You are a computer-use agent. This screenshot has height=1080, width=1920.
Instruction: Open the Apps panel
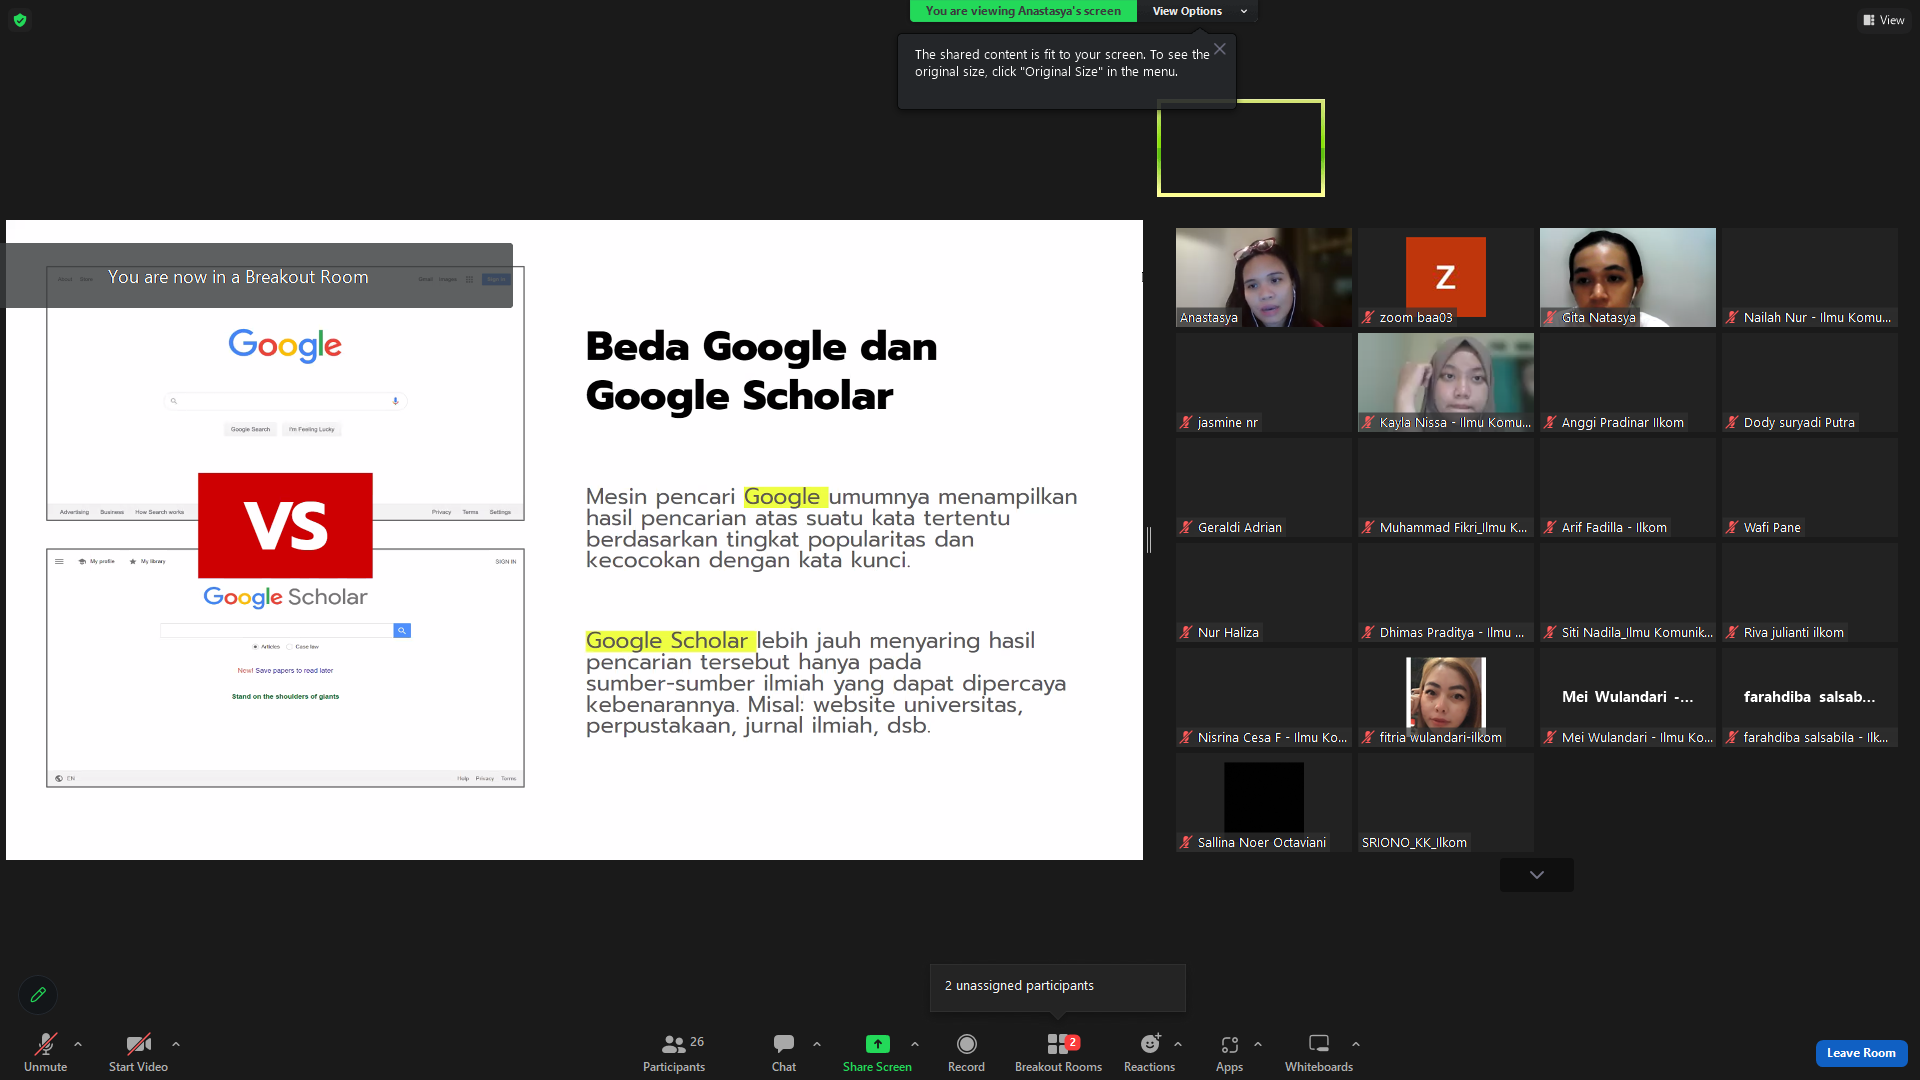pyautogui.click(x=1229, y=1053)
